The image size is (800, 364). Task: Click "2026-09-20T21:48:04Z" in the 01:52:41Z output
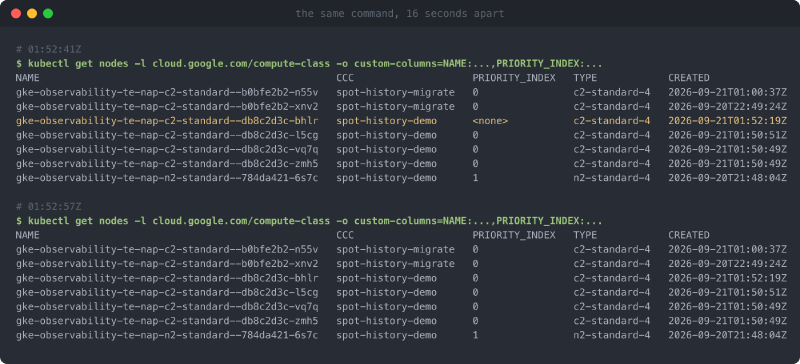point(728,178)
